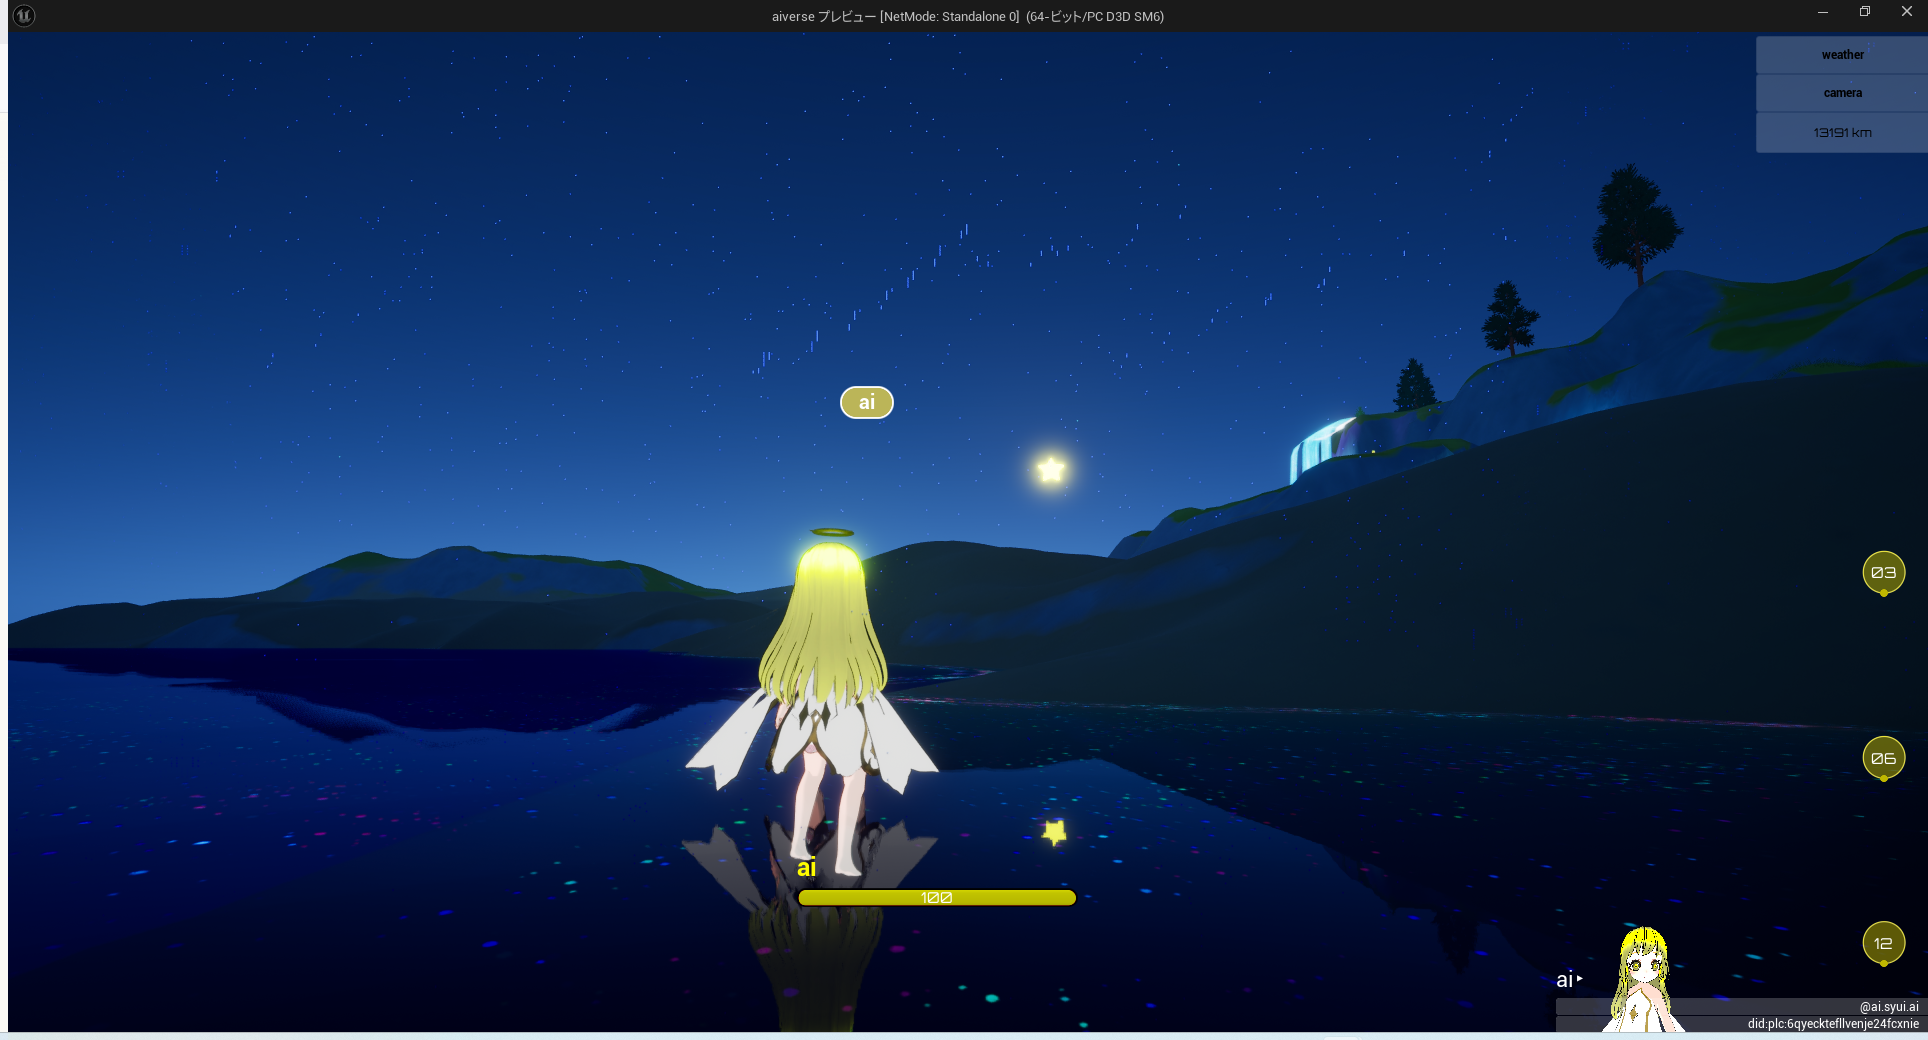The image size is (1928, 1040).
Task: Click the golden halo above character's head
Action: click(x=832, y=532)
